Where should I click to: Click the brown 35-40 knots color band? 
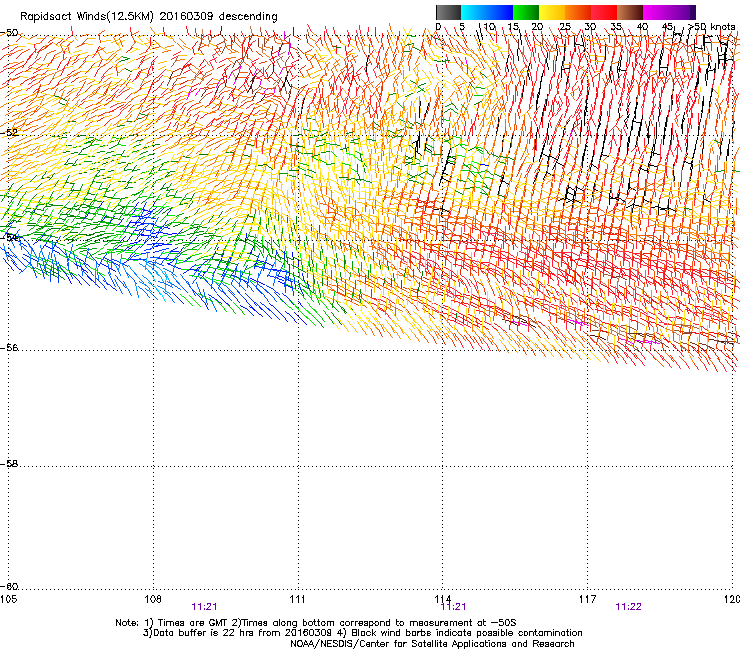pos(630,12)
